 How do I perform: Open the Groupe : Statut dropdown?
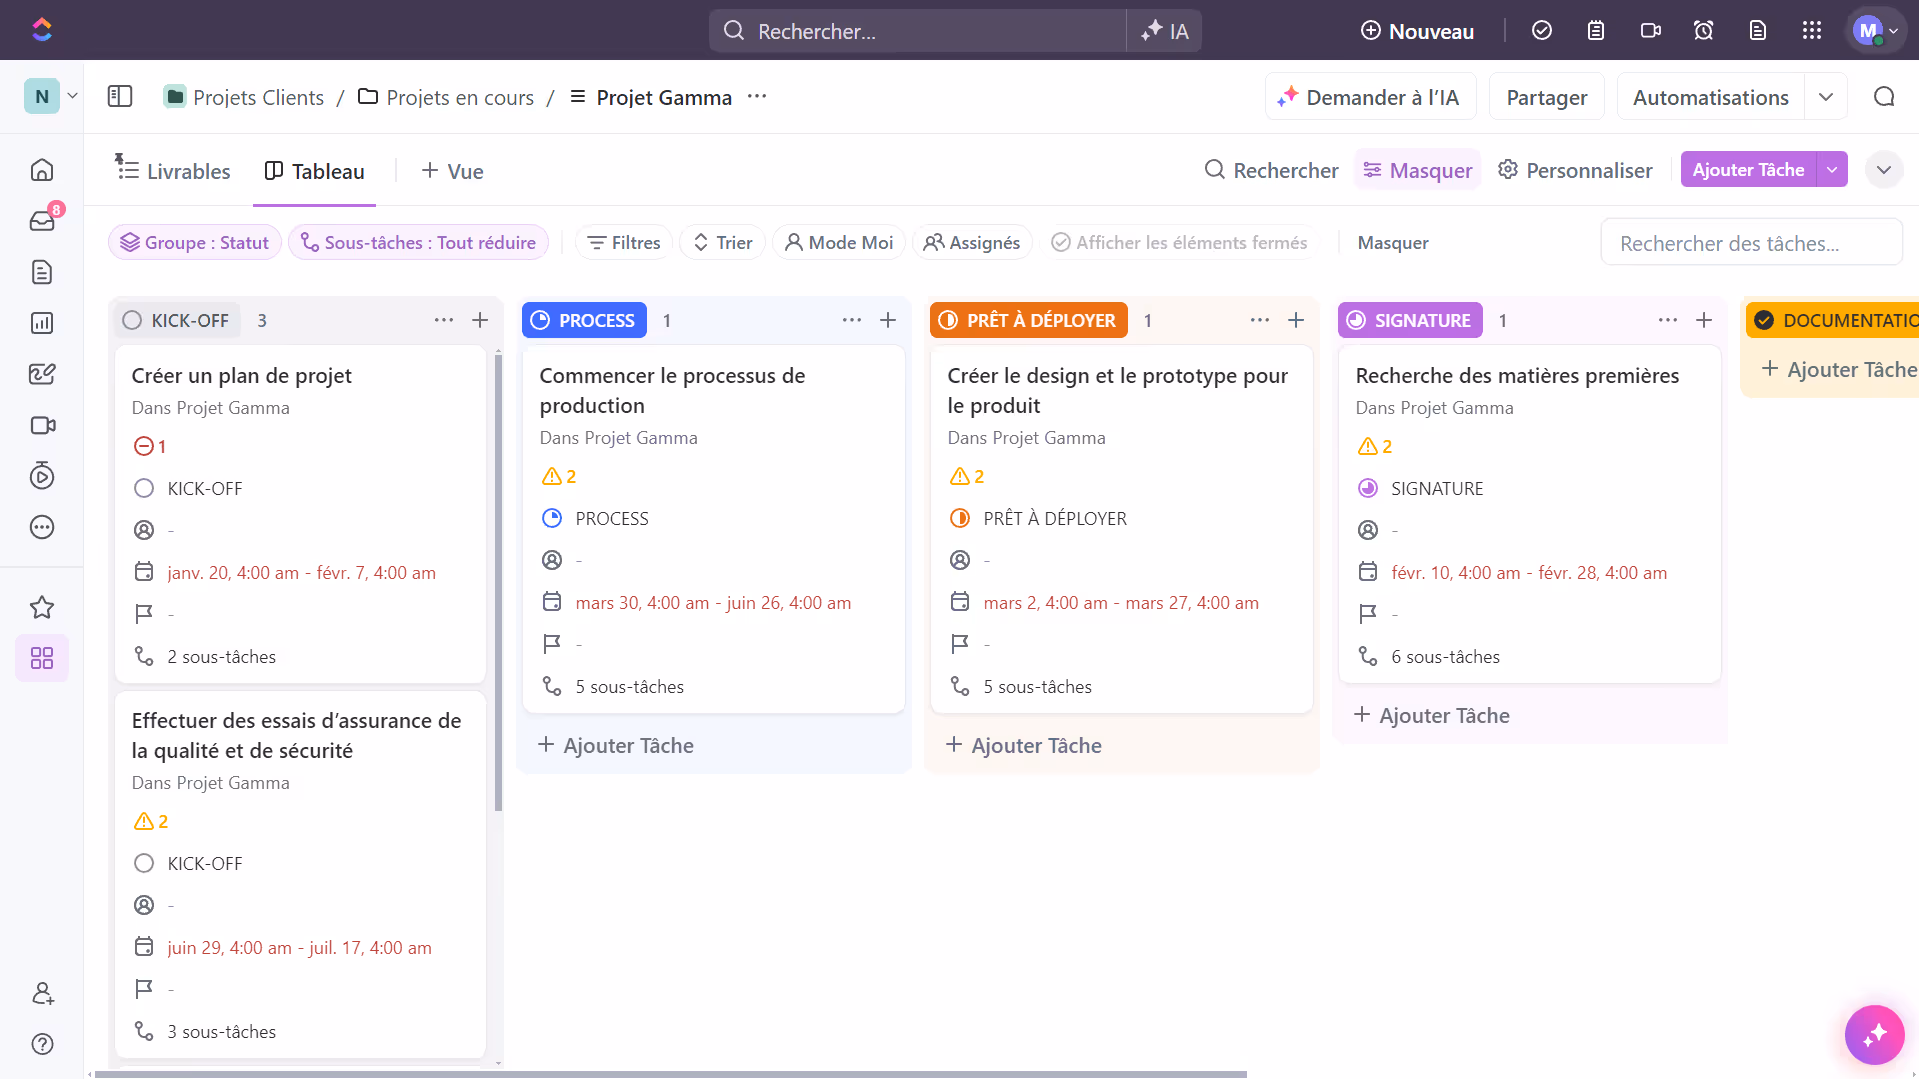194,242
